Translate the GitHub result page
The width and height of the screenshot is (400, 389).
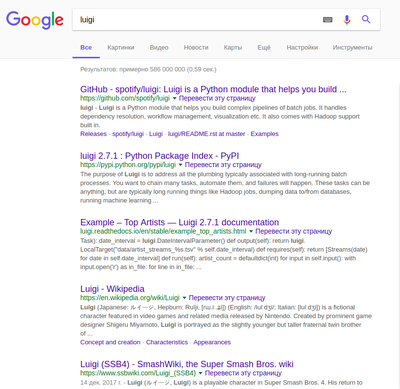tap(217, 98)
